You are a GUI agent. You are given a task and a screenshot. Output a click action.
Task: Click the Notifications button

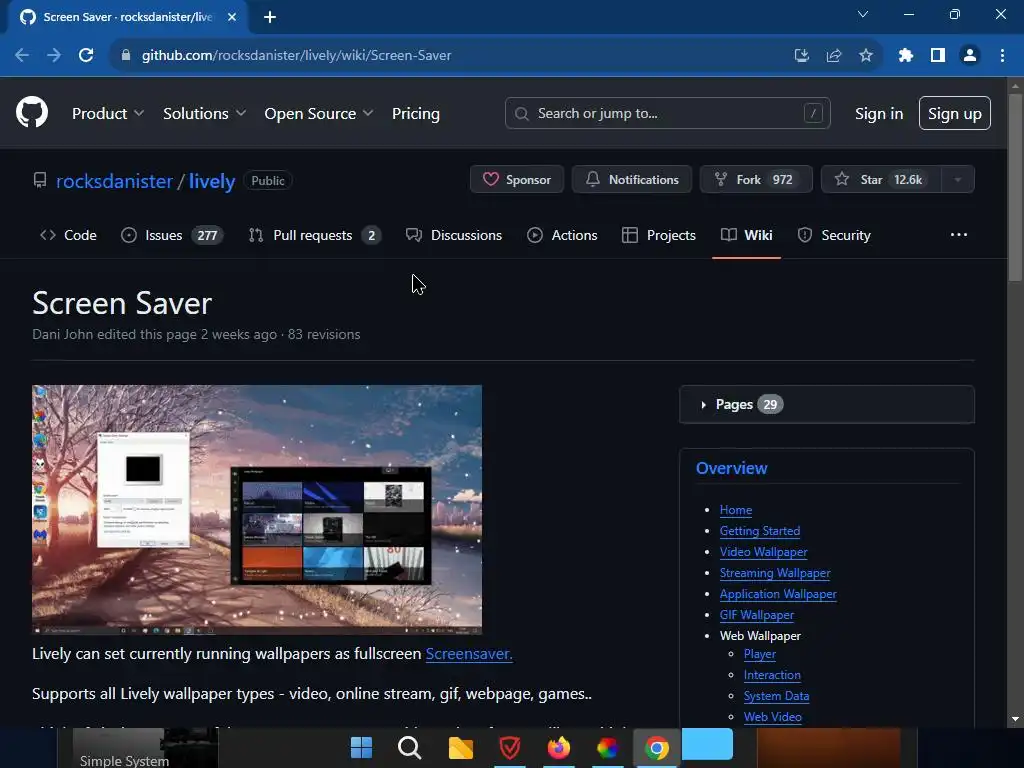coord(632,179)
